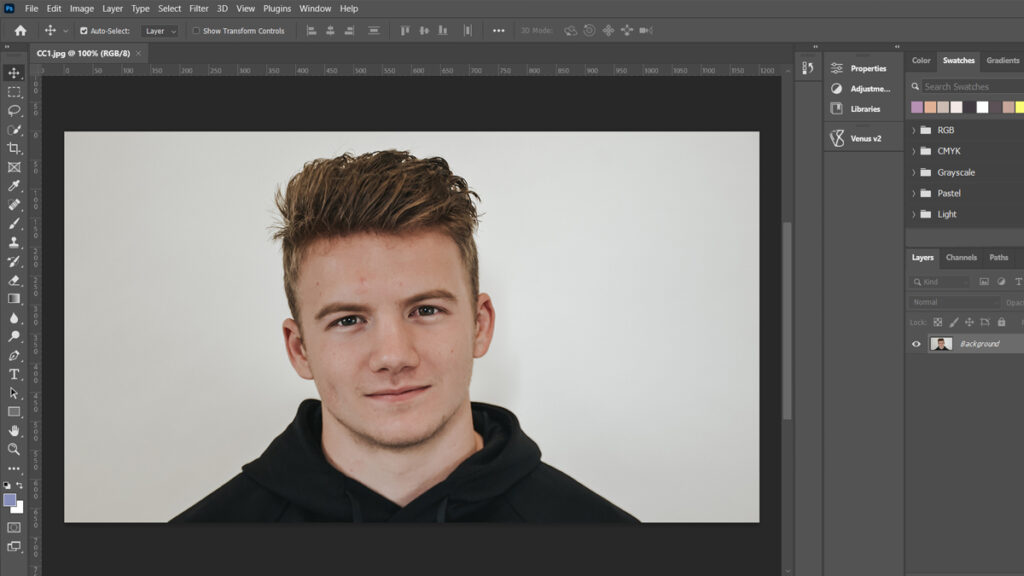Uncheck the Auto-Select checkbox
Viewport: 1024px width, 576px height.
click(84, 31)
